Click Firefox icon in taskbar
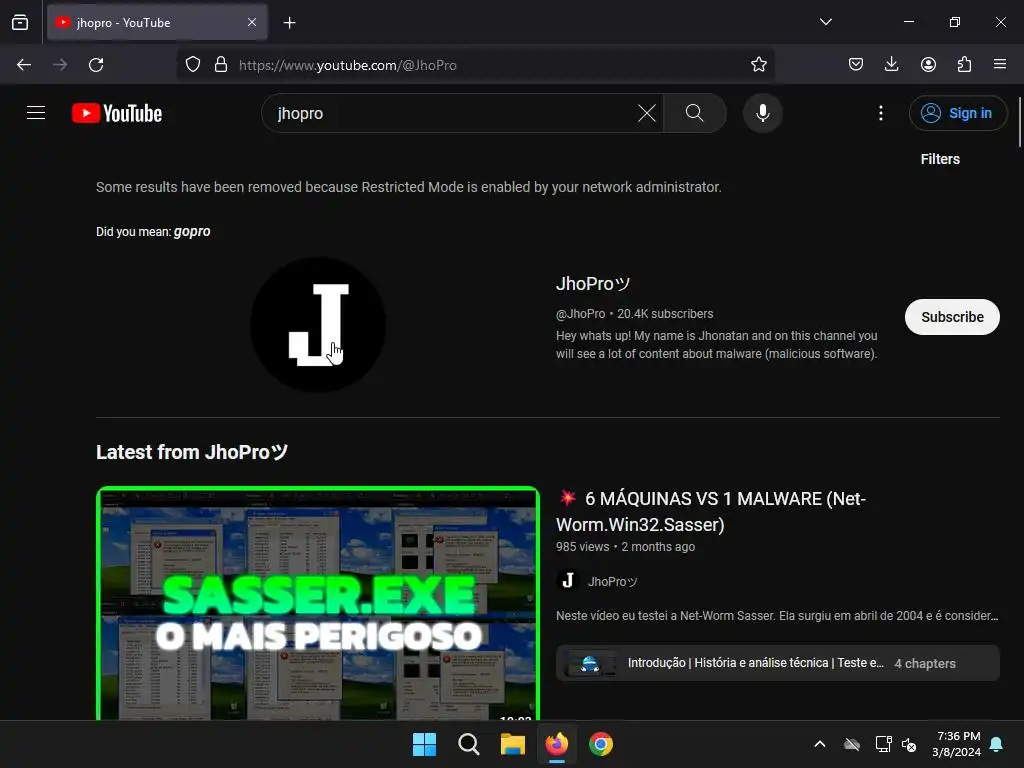 tap(556, 744)
